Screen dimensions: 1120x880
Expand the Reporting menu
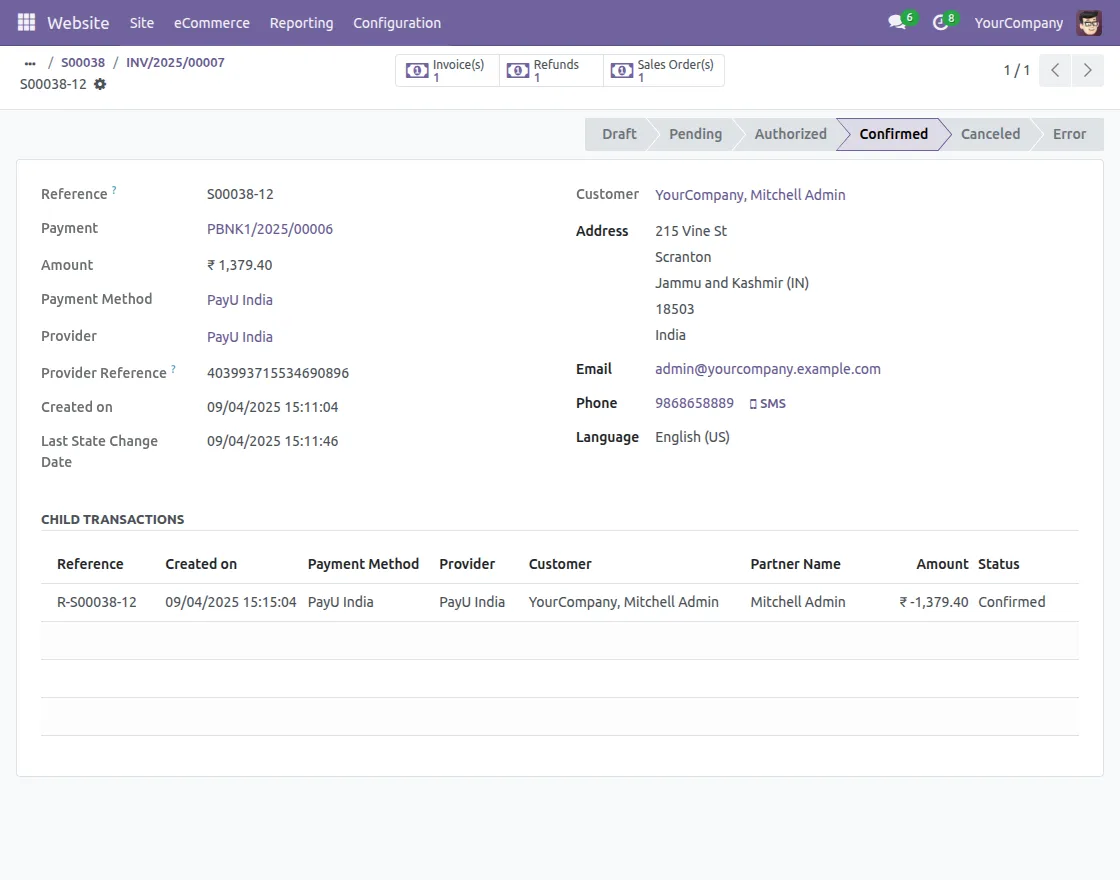click(301, 22)
